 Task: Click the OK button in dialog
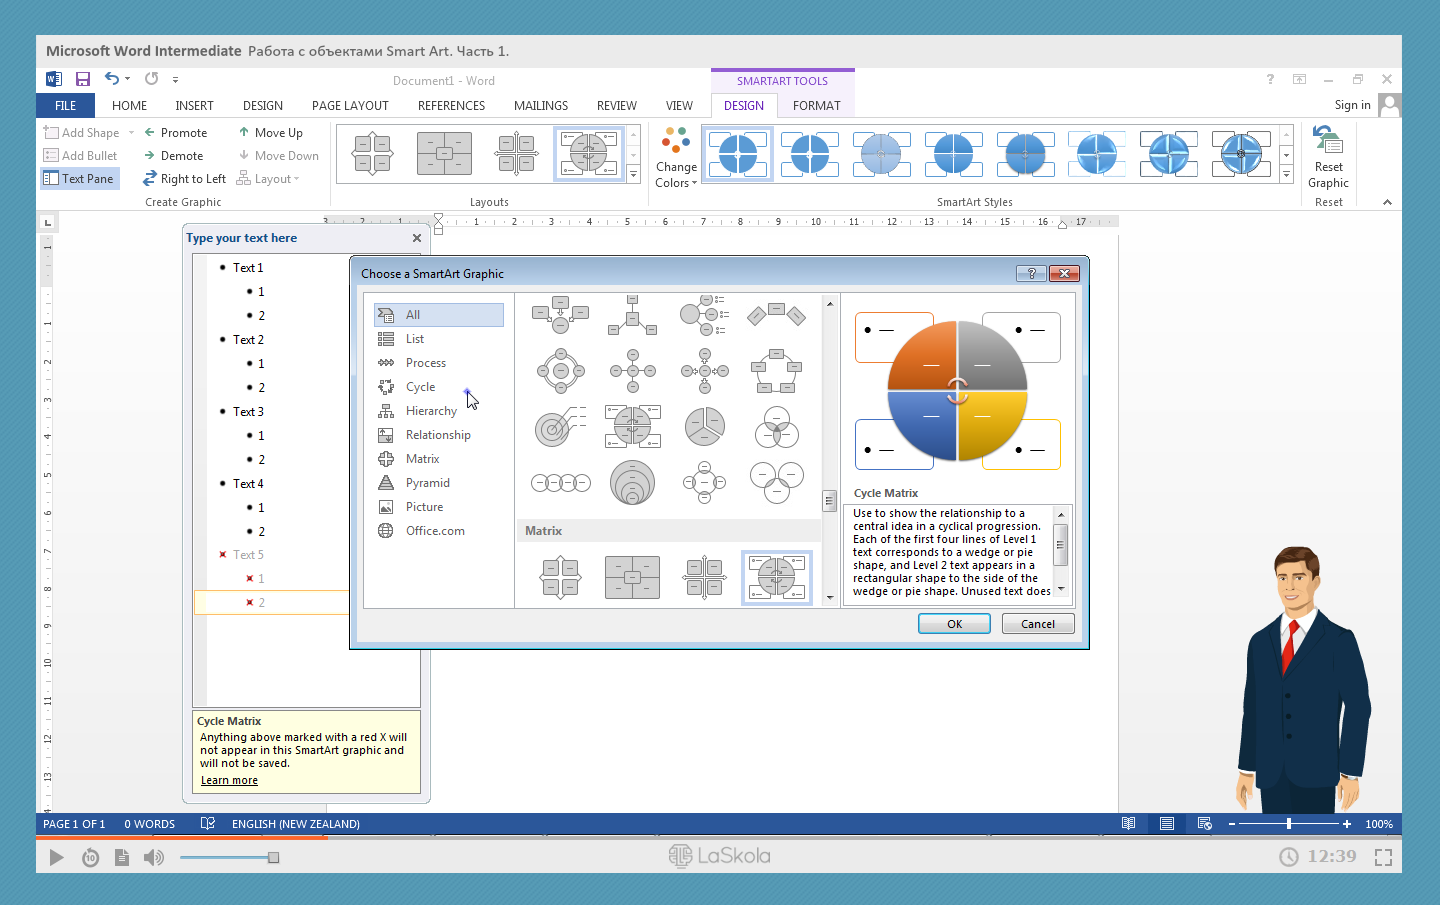pyautogui.click(x=954, y=624)
